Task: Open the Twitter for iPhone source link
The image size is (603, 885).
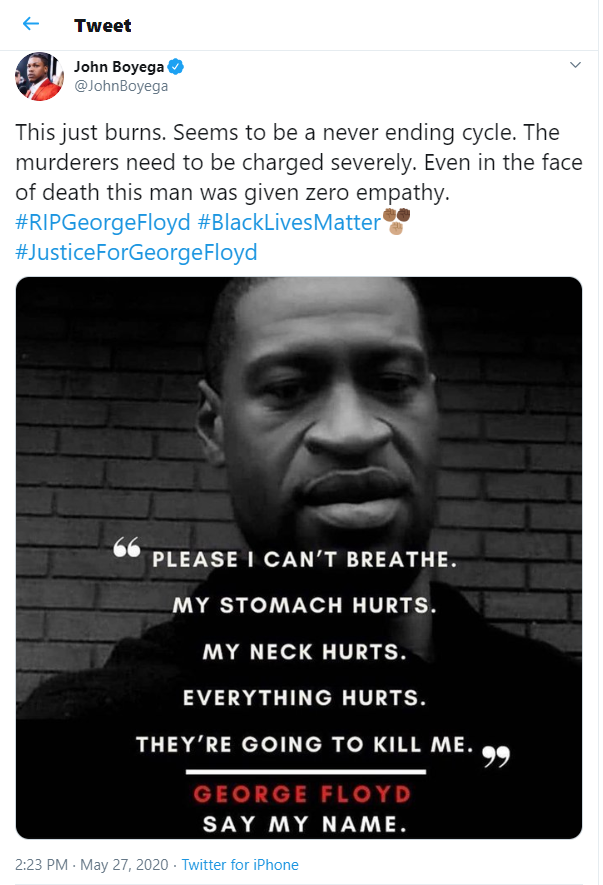Action: pyautogui.click(x=239, y=865)
